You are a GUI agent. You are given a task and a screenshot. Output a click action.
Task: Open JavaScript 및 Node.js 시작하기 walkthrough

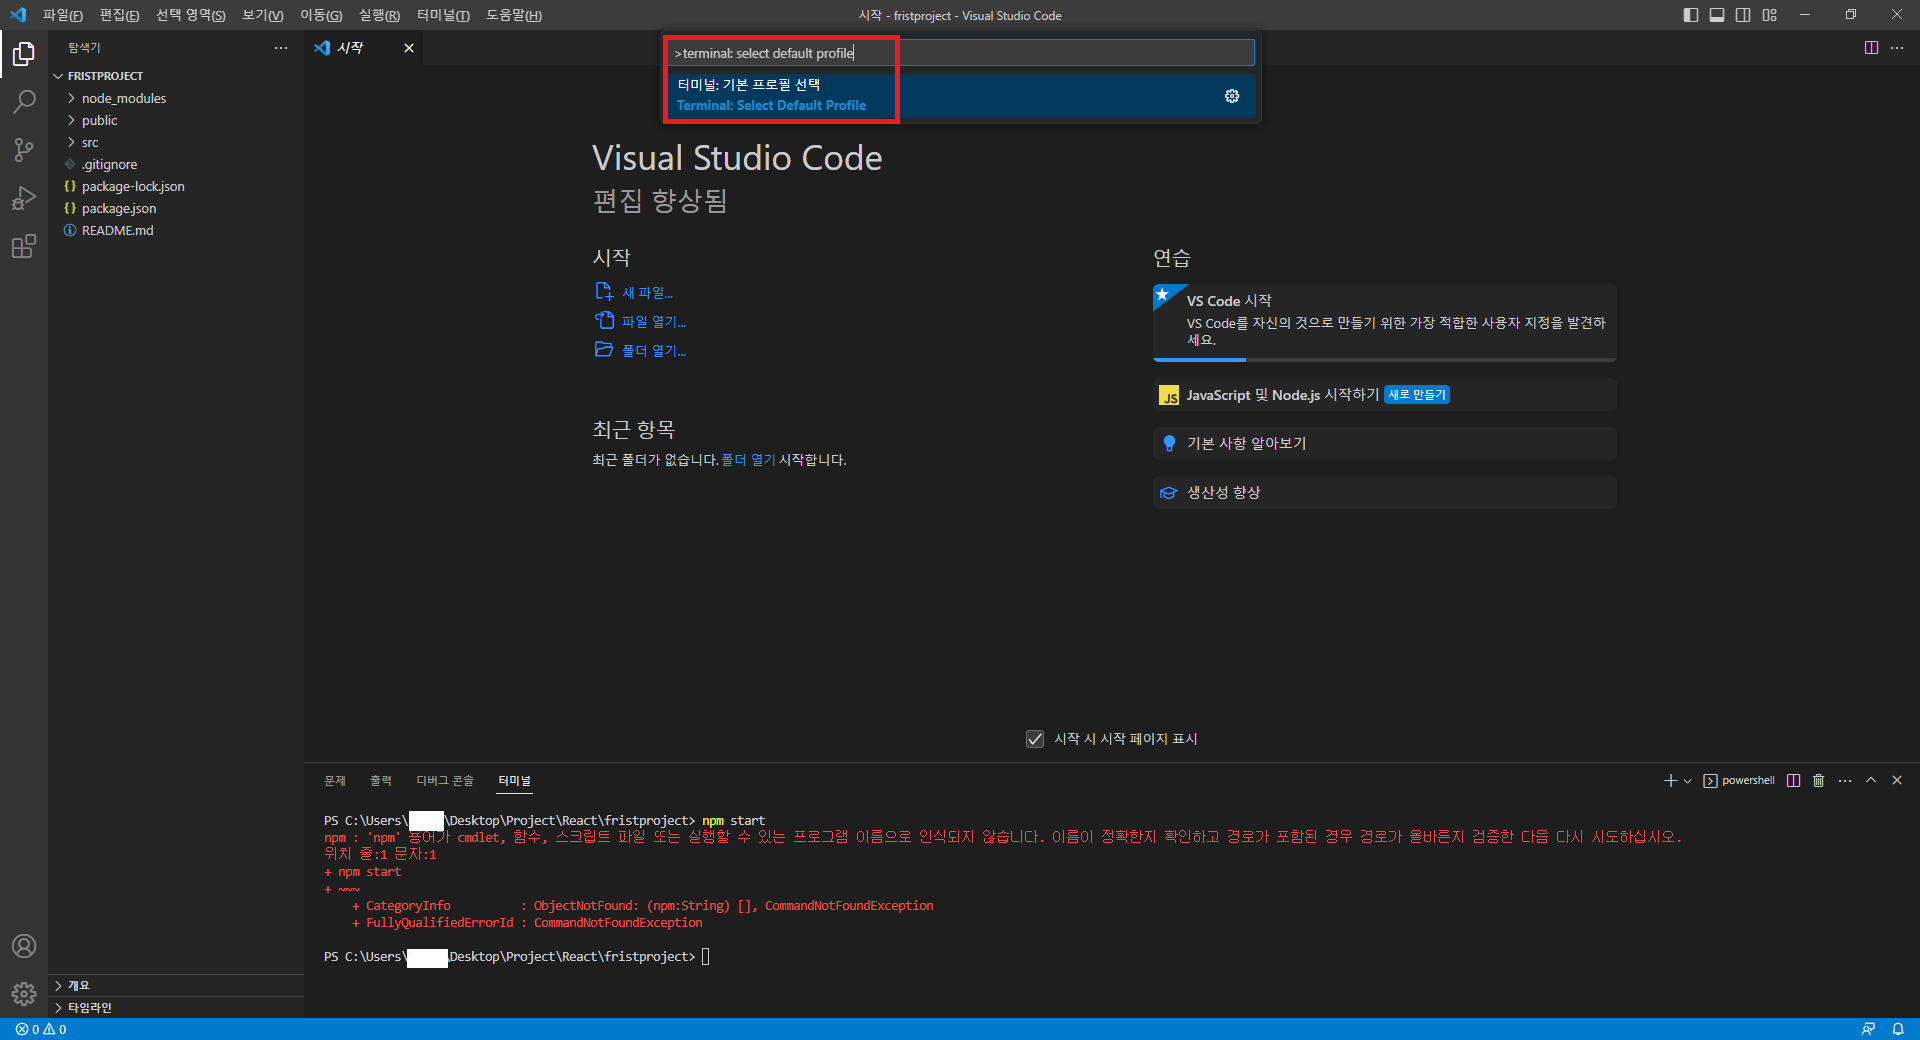1384,395
